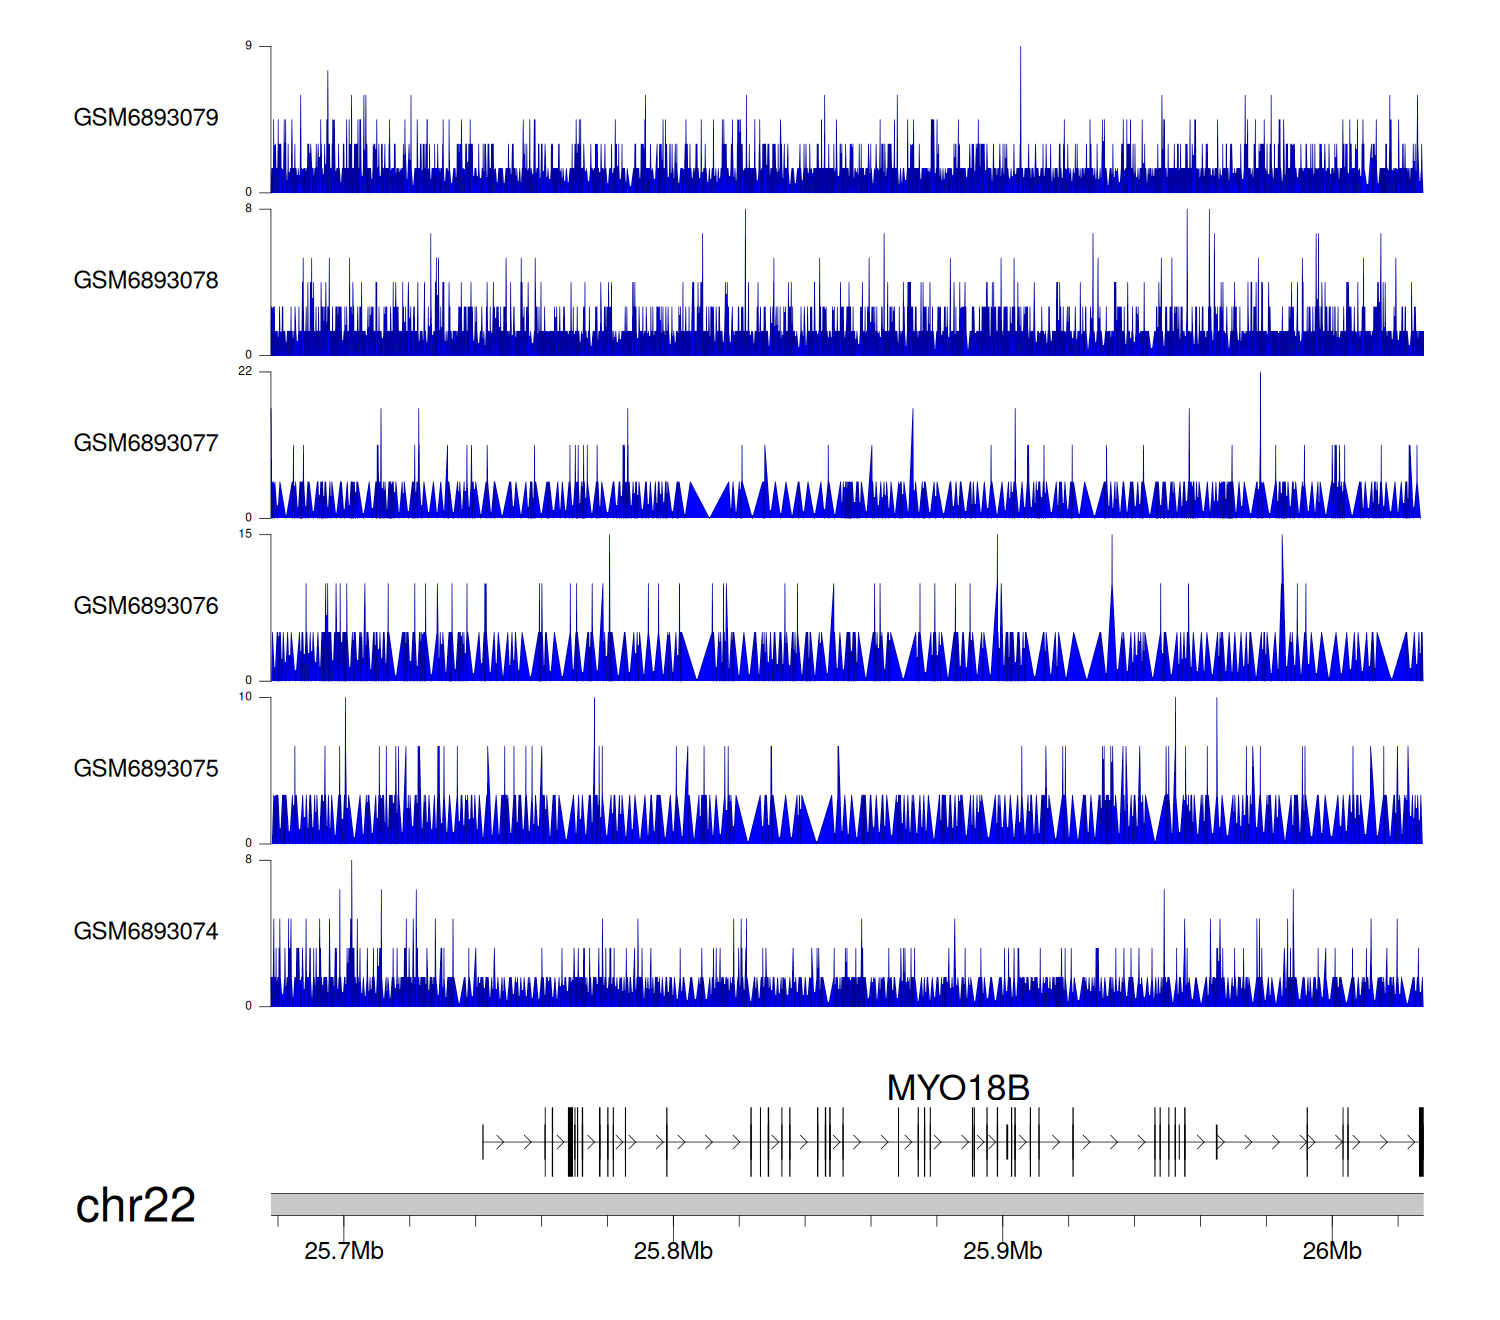Image resolution: width=1500 pixels, height=1320 pixels.
Task: Click the GSM6893075 track name
Action: point(146,769)
